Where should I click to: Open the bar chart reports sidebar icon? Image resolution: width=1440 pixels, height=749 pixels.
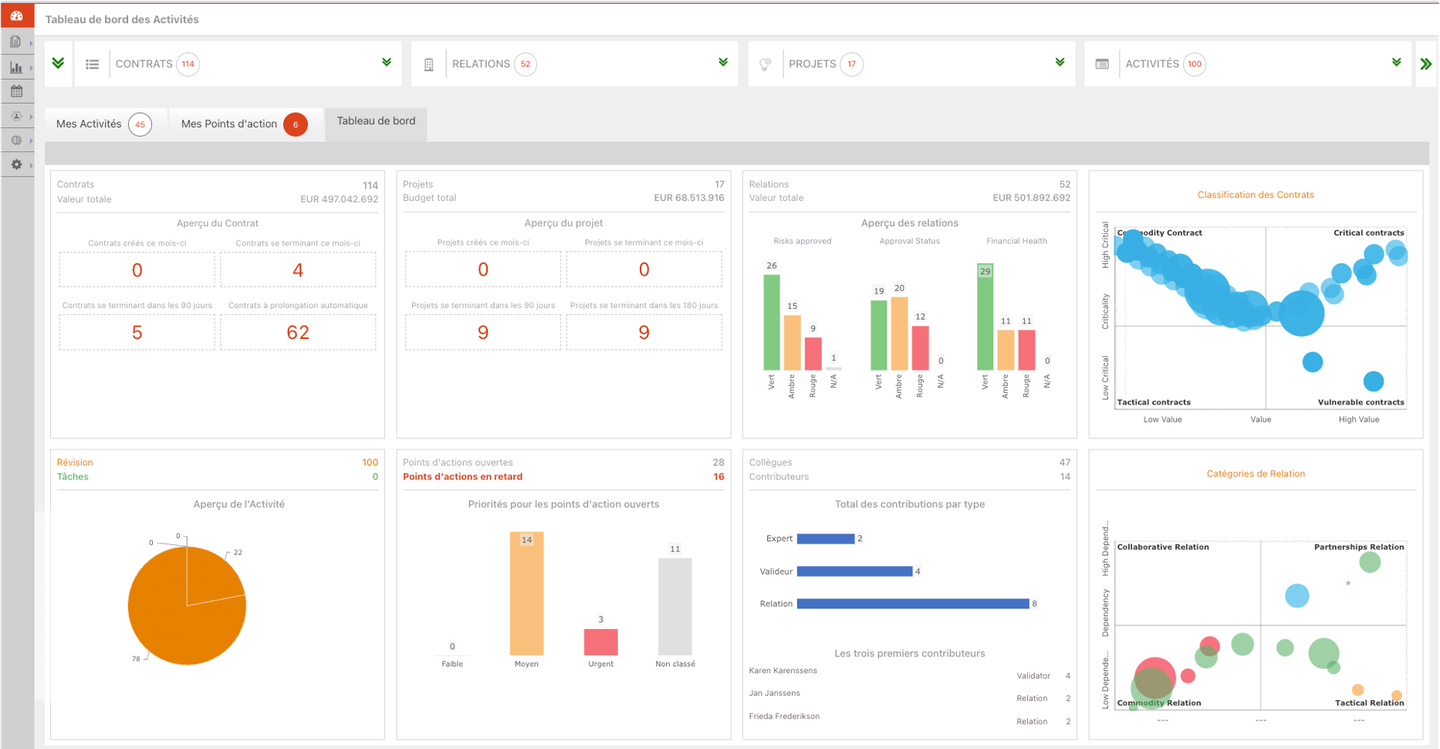pyautogui.click(x=16, y=68)
